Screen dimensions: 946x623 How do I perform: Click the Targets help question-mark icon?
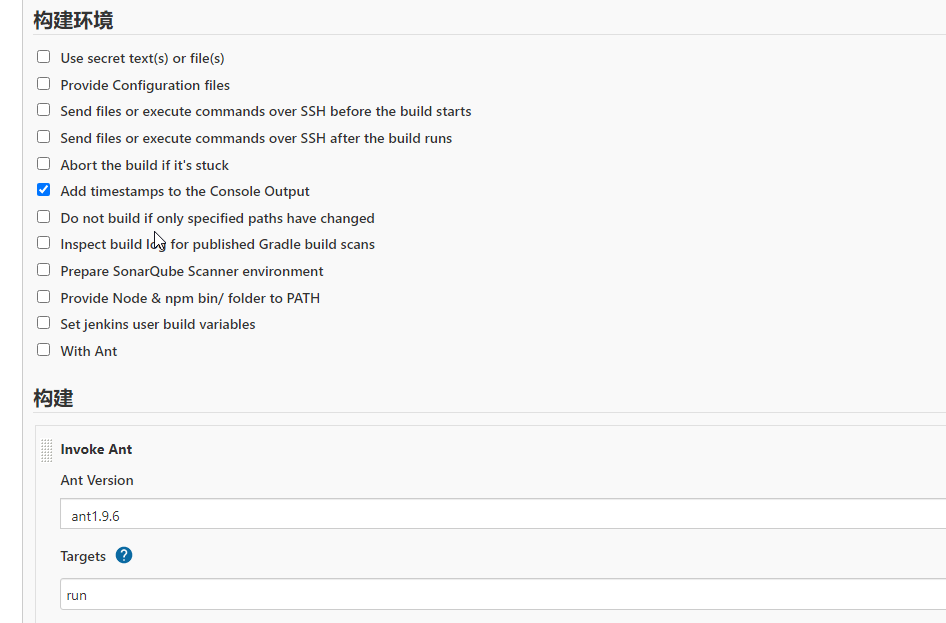pos(124,555)
